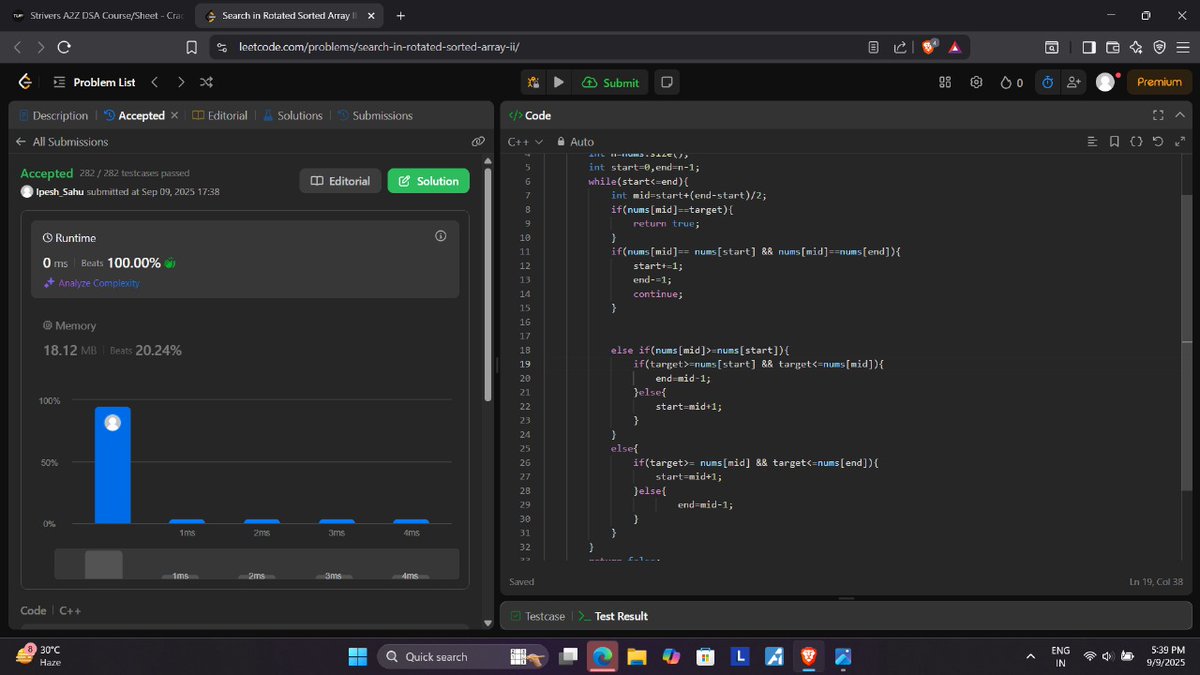Click the left panel vertical scrollbar

click(488, 285)
